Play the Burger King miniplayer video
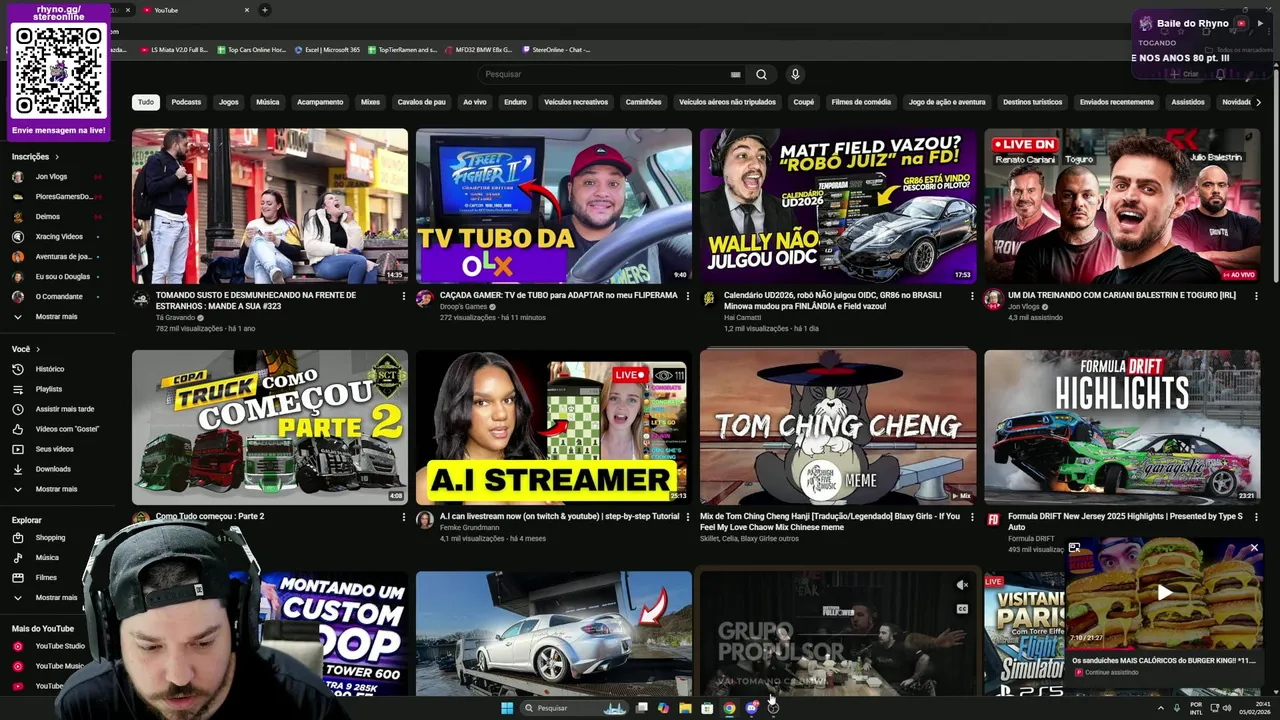 click(x=1164, y=593)
